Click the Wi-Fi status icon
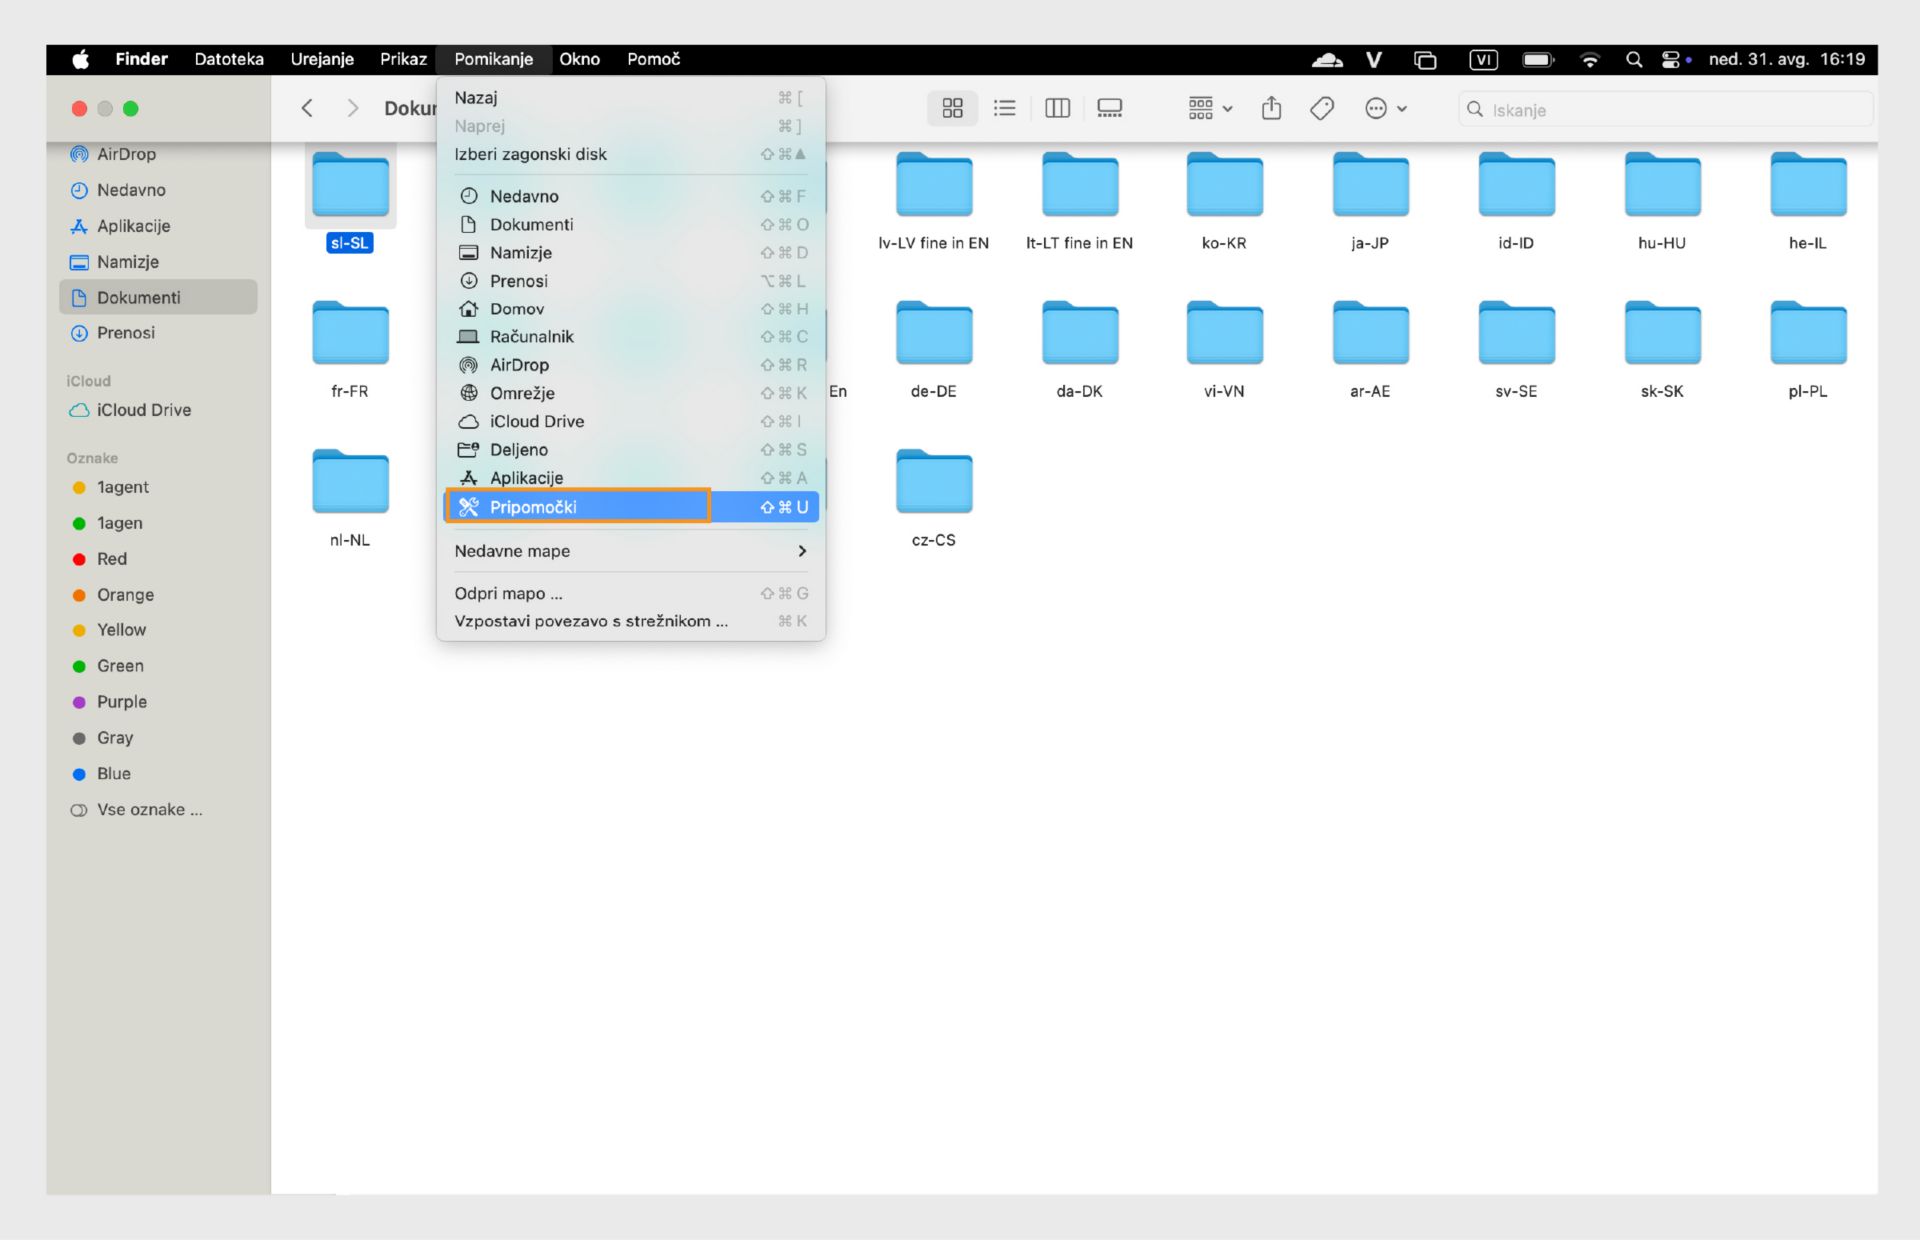This screenshot has width=1920, height=1240. 1589,60
